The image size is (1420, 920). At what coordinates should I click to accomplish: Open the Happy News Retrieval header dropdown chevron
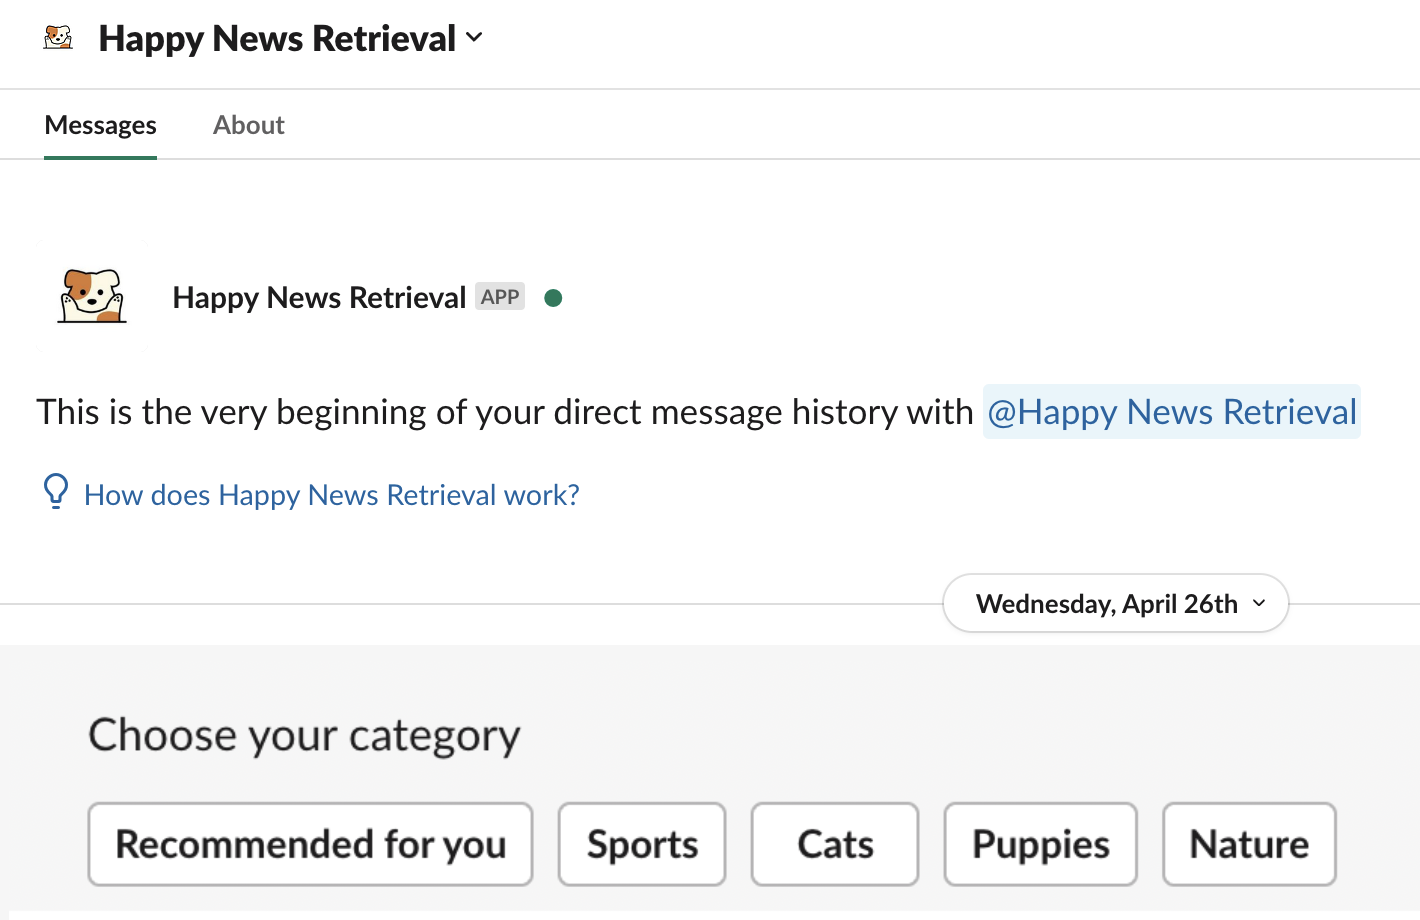(474, 38)
